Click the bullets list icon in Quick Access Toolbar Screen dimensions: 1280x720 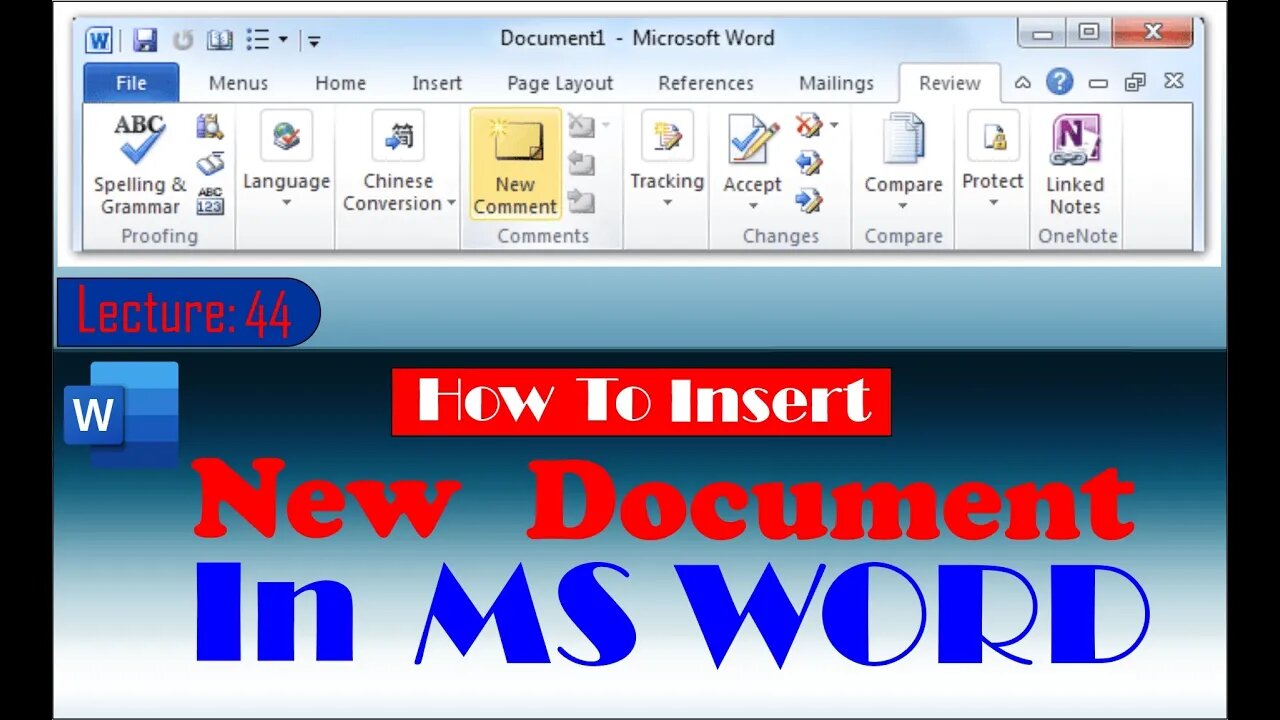[x=258, y=40]
